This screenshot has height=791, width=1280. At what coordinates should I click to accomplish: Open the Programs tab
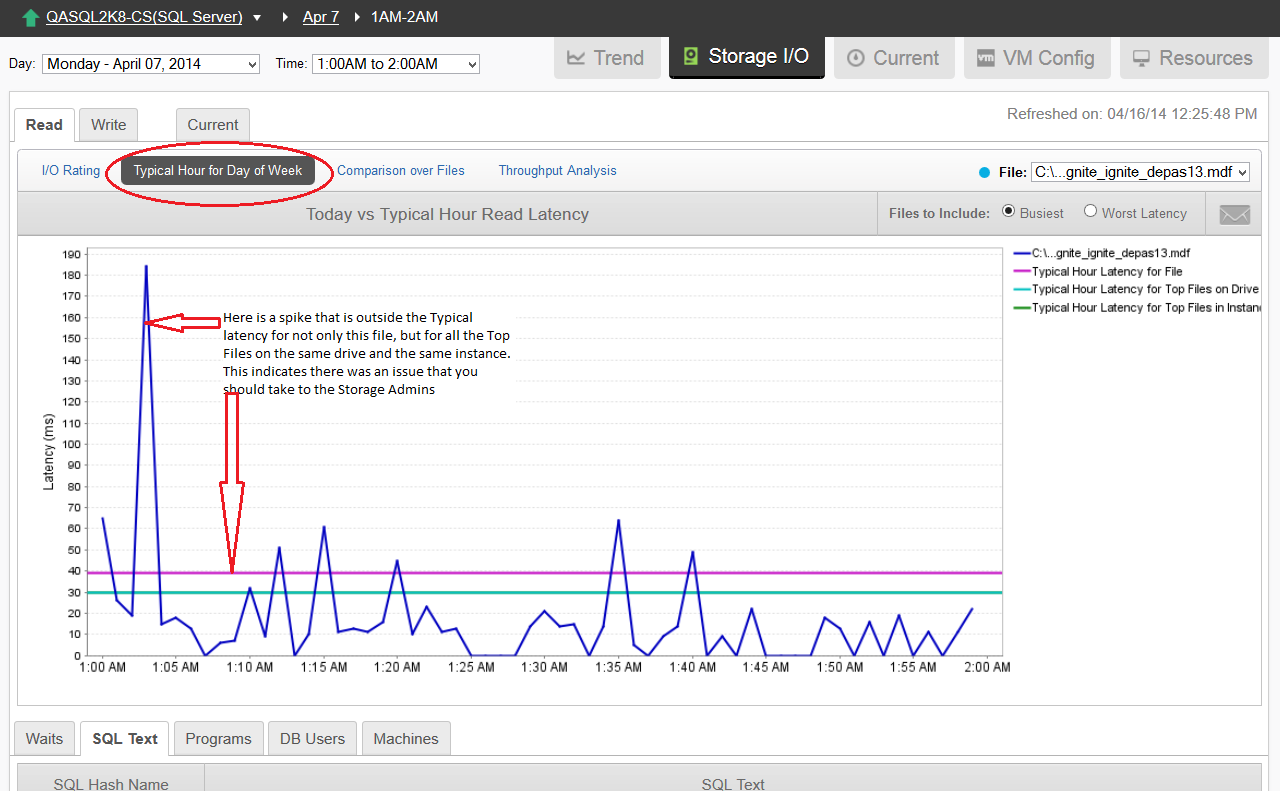[x=218, y=739]
